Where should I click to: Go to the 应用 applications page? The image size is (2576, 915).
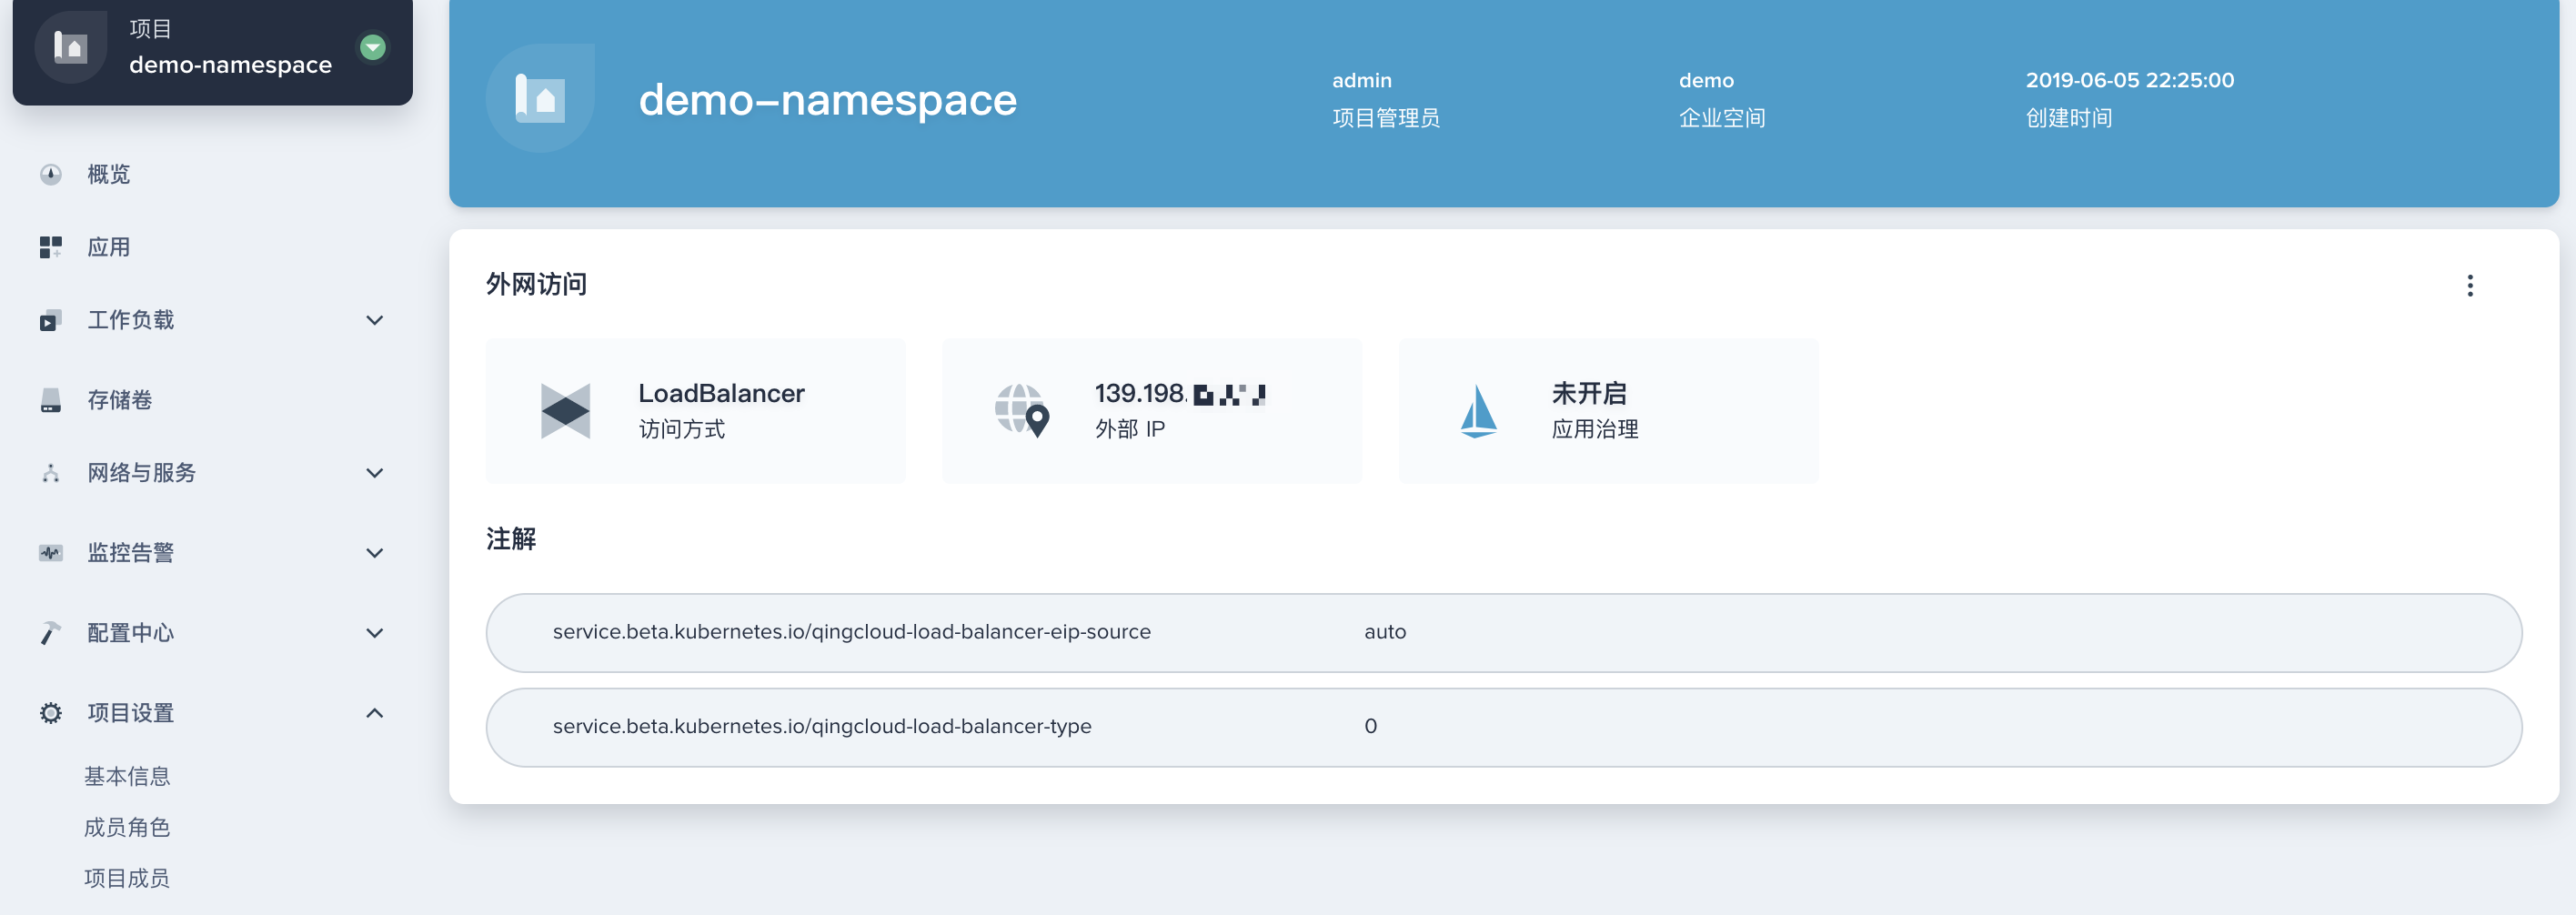click(x=108, y=247)
